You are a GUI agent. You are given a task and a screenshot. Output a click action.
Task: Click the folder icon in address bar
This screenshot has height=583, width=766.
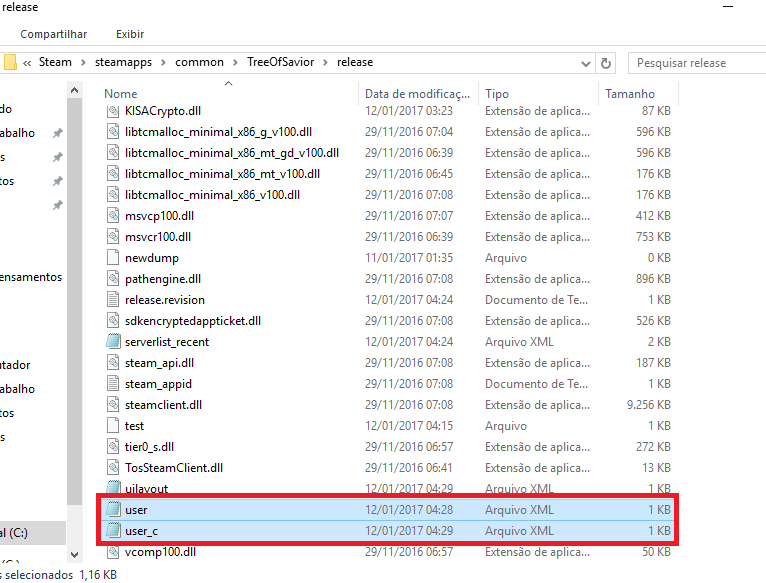[x=10, y=63]
